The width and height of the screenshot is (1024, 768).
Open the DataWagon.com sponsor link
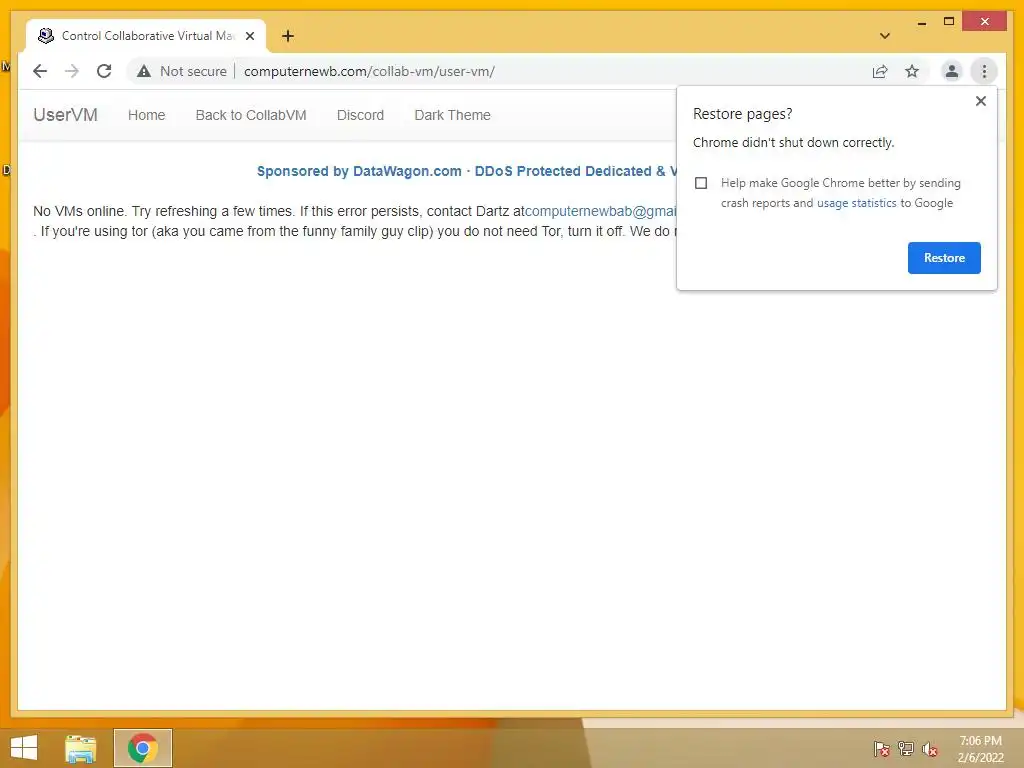467,171
